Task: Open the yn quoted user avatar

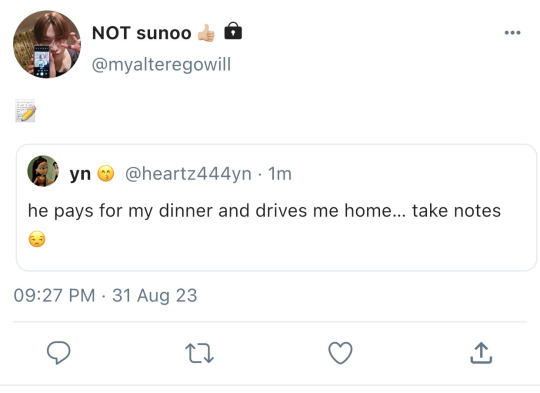Action: point(43,171)
